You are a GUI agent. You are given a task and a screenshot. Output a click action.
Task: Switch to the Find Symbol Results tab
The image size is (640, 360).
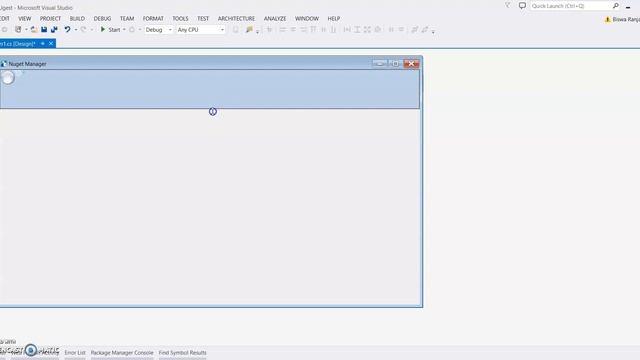(x=182, y=353)
